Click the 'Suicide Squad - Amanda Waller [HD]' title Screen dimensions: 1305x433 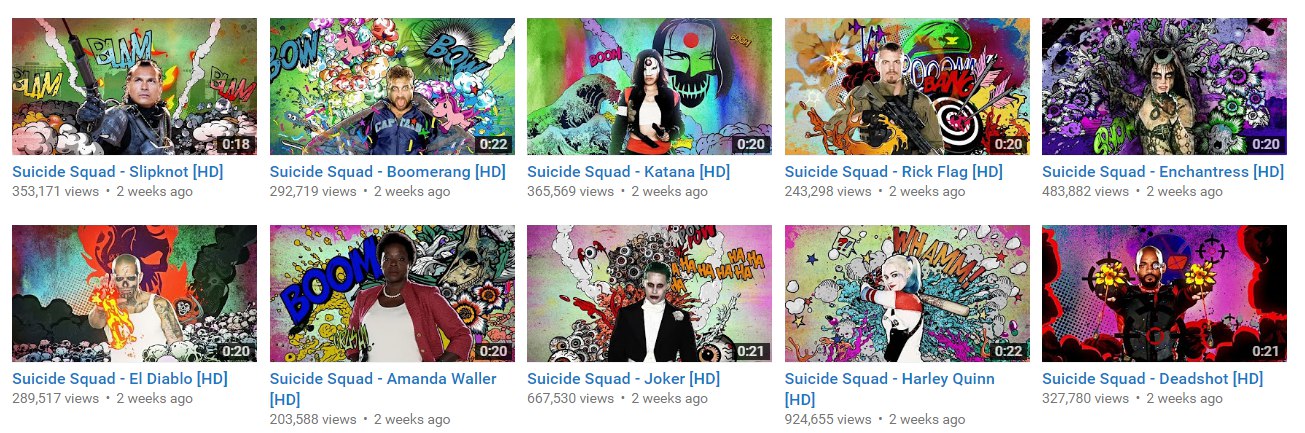383,389
